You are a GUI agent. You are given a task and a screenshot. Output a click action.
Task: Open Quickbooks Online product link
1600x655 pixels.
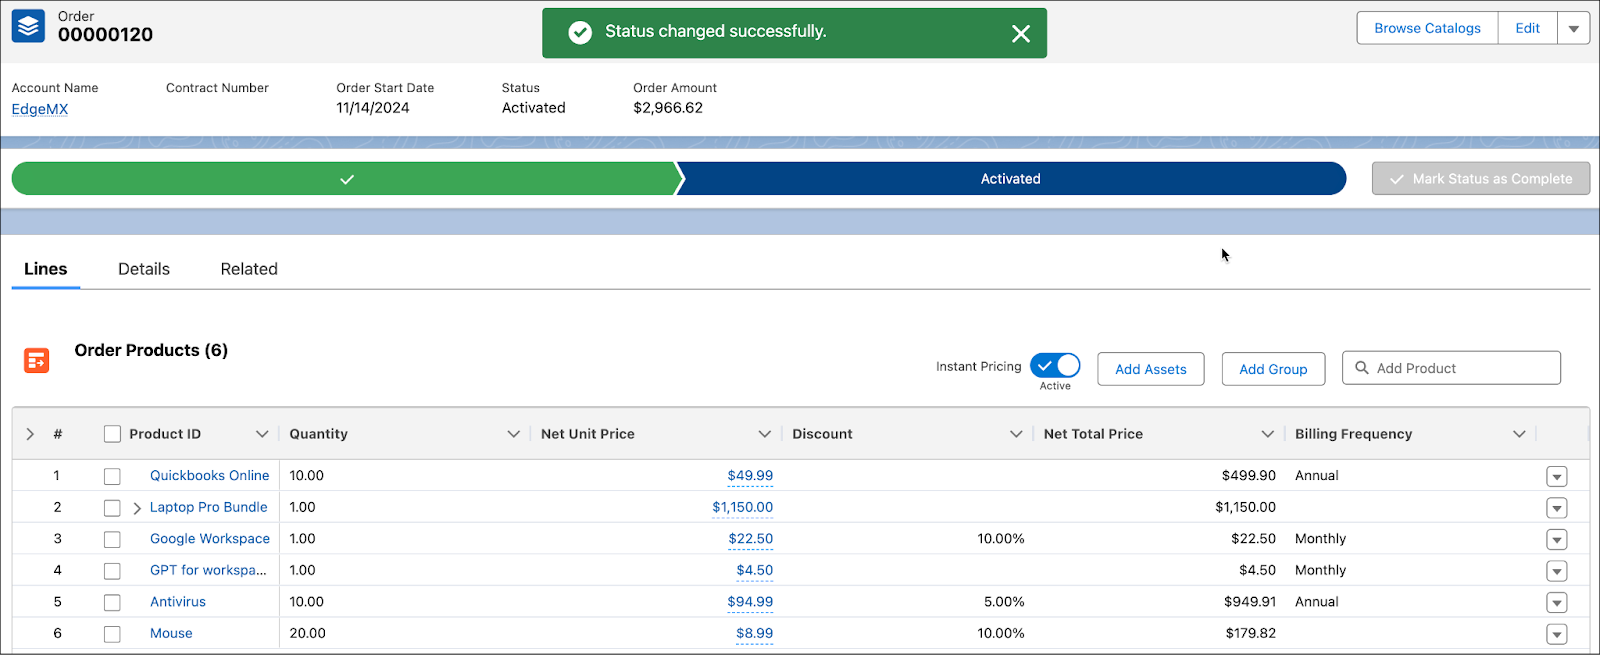tap(210, 476)
